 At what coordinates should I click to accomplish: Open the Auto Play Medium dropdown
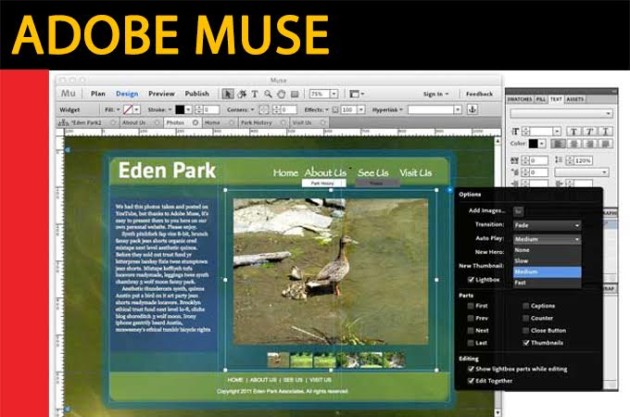[x=547, y=239]
